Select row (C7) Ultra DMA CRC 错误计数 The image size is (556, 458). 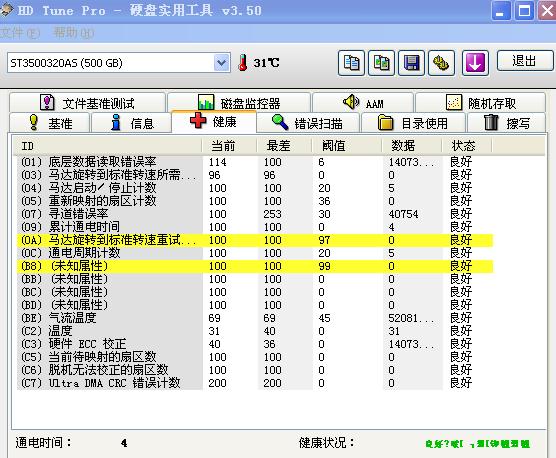pos(255,383)
